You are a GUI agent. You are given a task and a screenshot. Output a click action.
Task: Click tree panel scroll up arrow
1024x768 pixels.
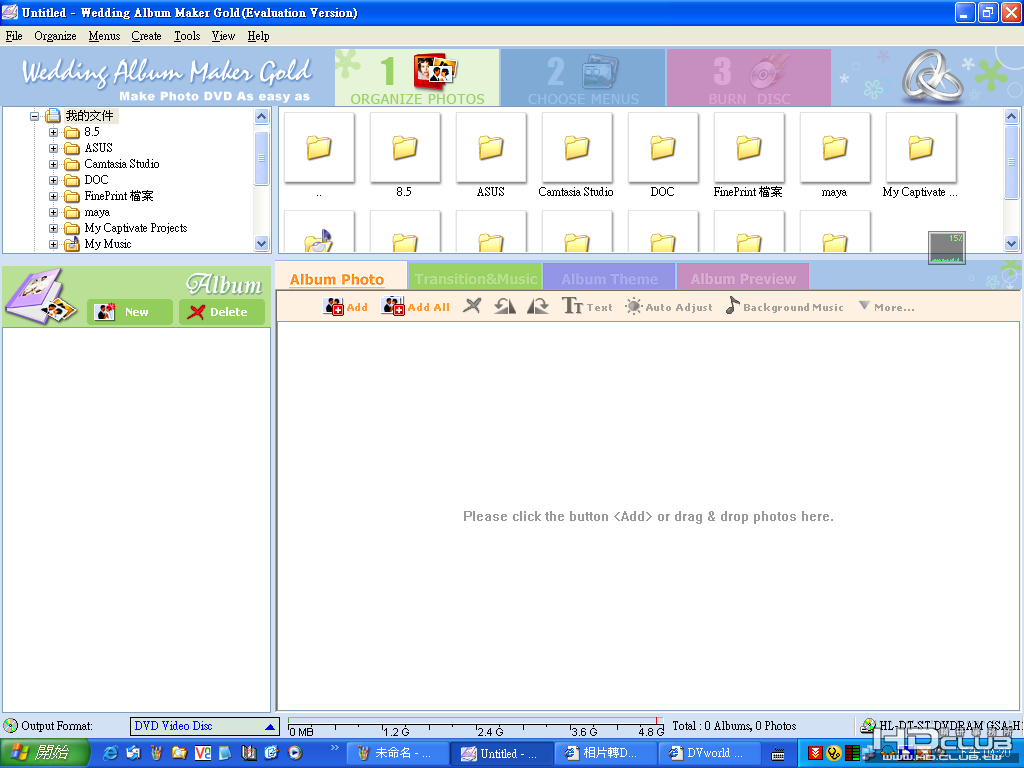[x=261, y=117]
